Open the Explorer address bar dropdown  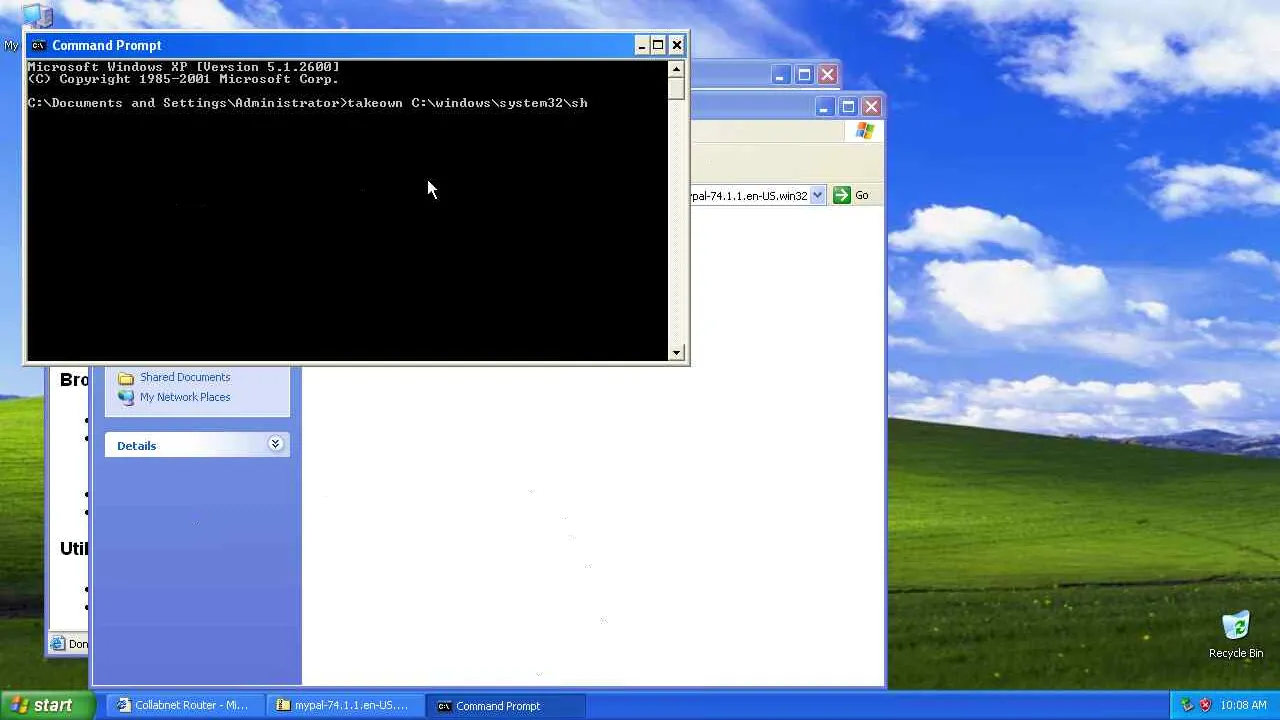(818, 195)
